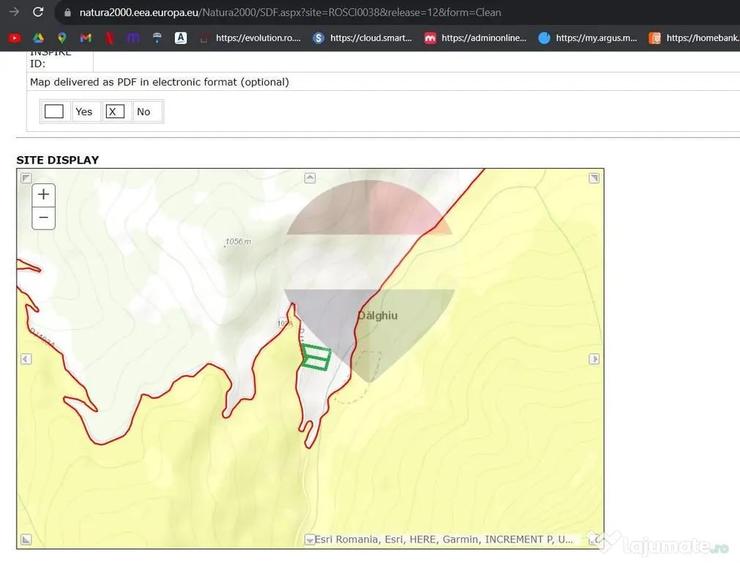Image resolution: width=740 pixels, height=563 pixels.
Task: Pan map north with top arrow
Action: click(x=310, y=178)
